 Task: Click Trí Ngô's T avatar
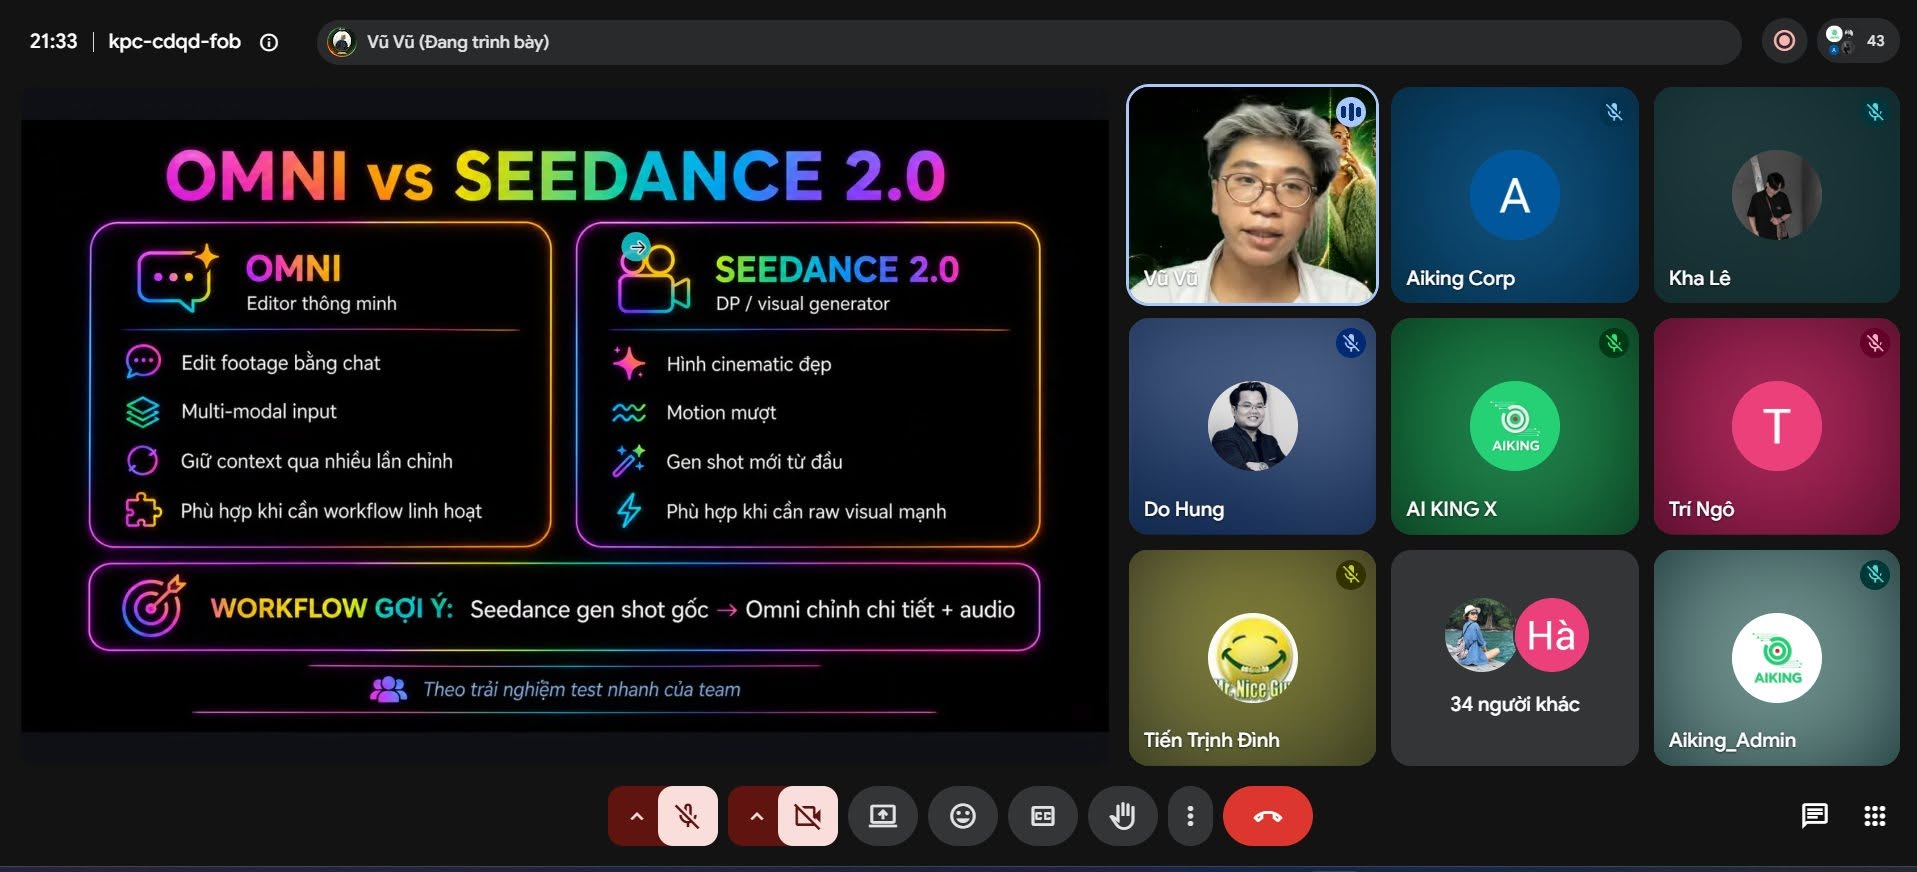click(1776, 426)
